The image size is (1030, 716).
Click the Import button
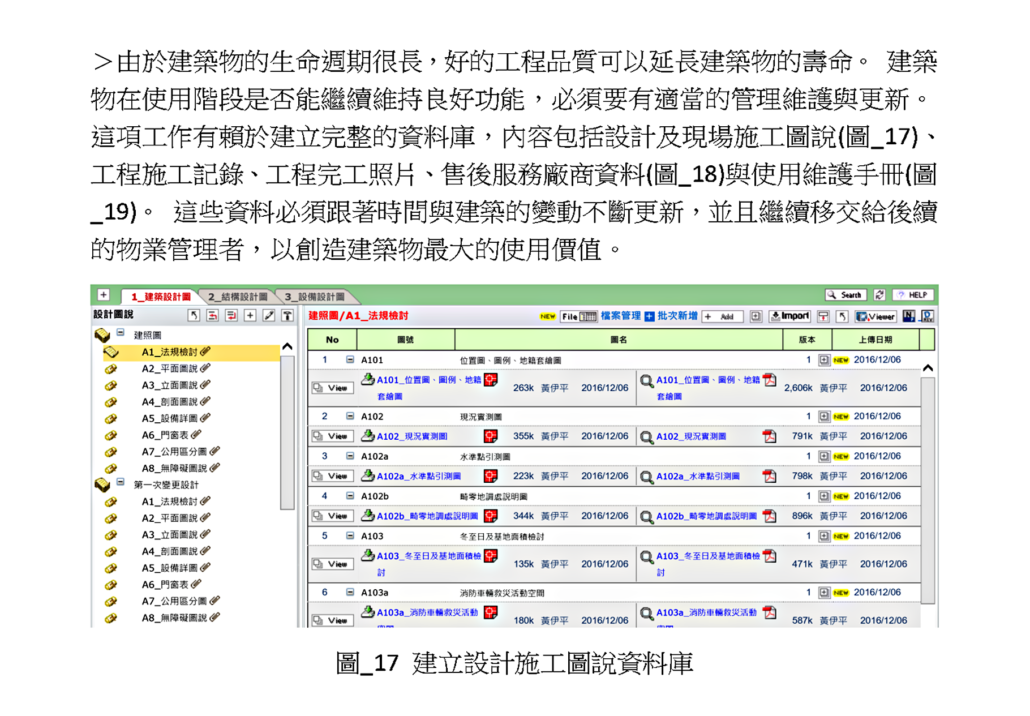[x=790, y=317]
